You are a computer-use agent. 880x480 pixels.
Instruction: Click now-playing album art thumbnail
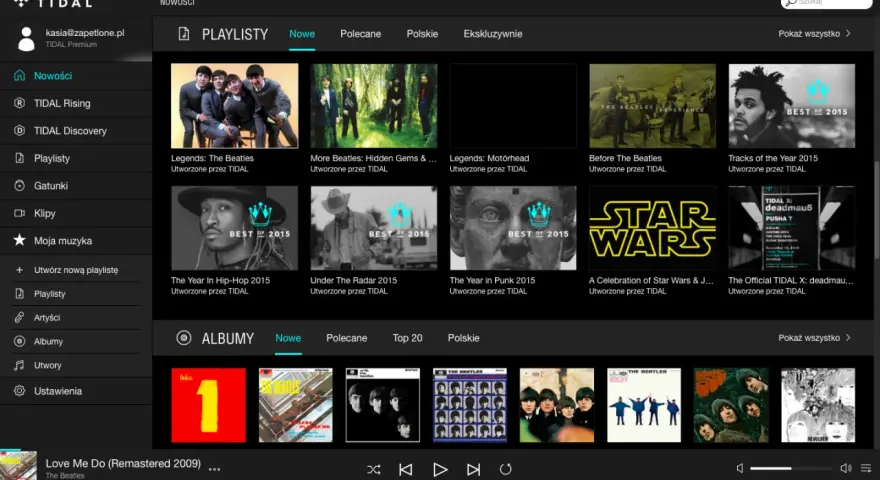tap(18, 465)
